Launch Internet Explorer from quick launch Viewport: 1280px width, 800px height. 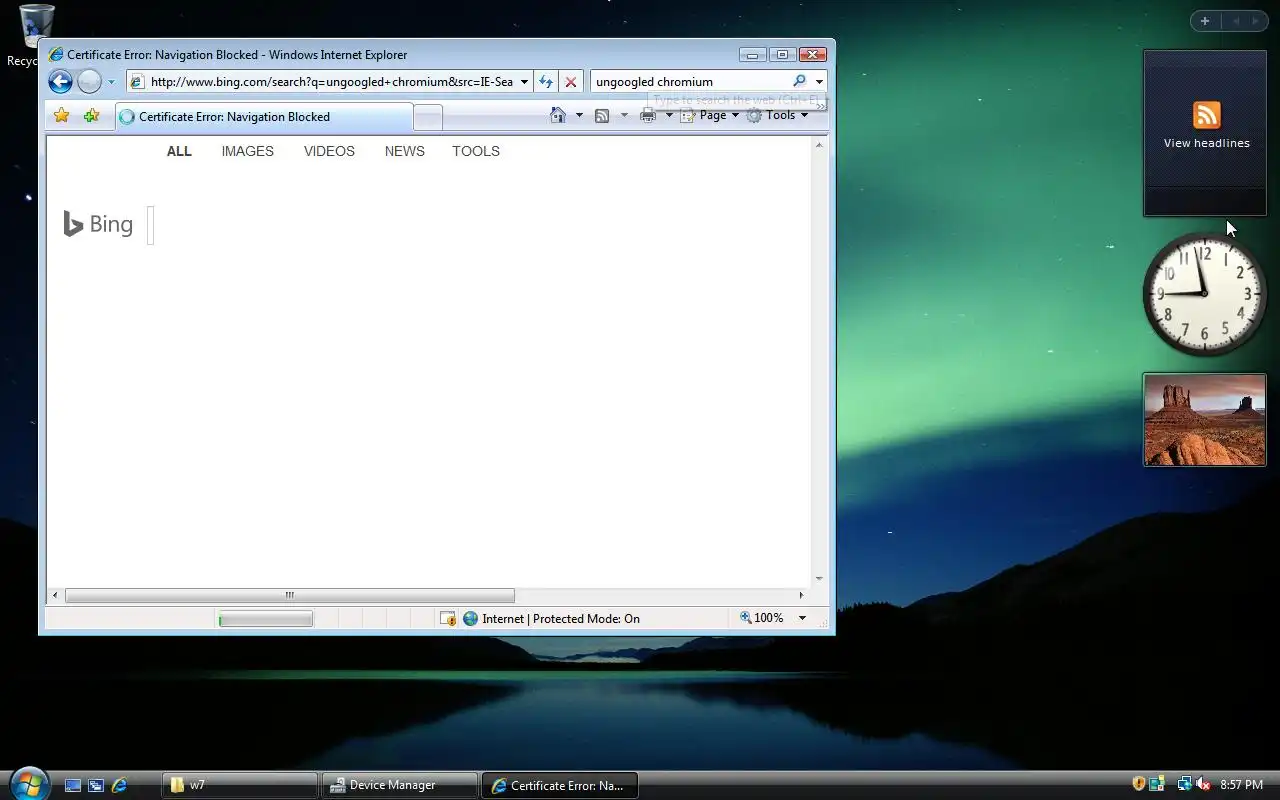point(119,786)
